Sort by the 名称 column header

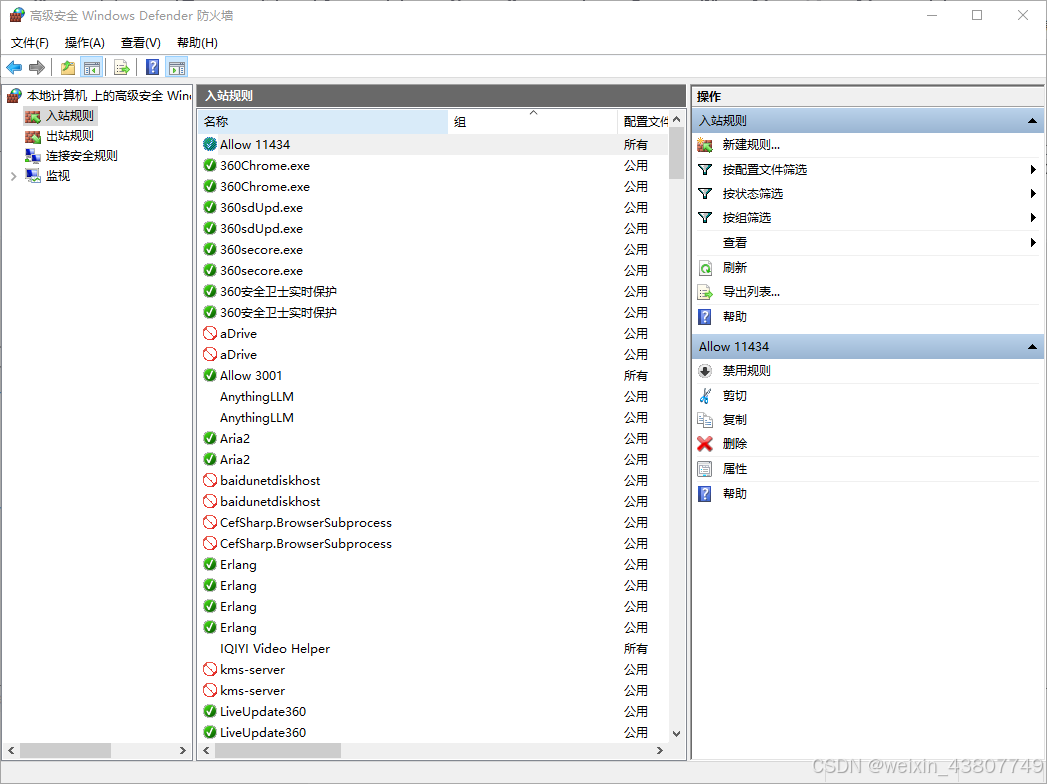[x=323, y=122]
